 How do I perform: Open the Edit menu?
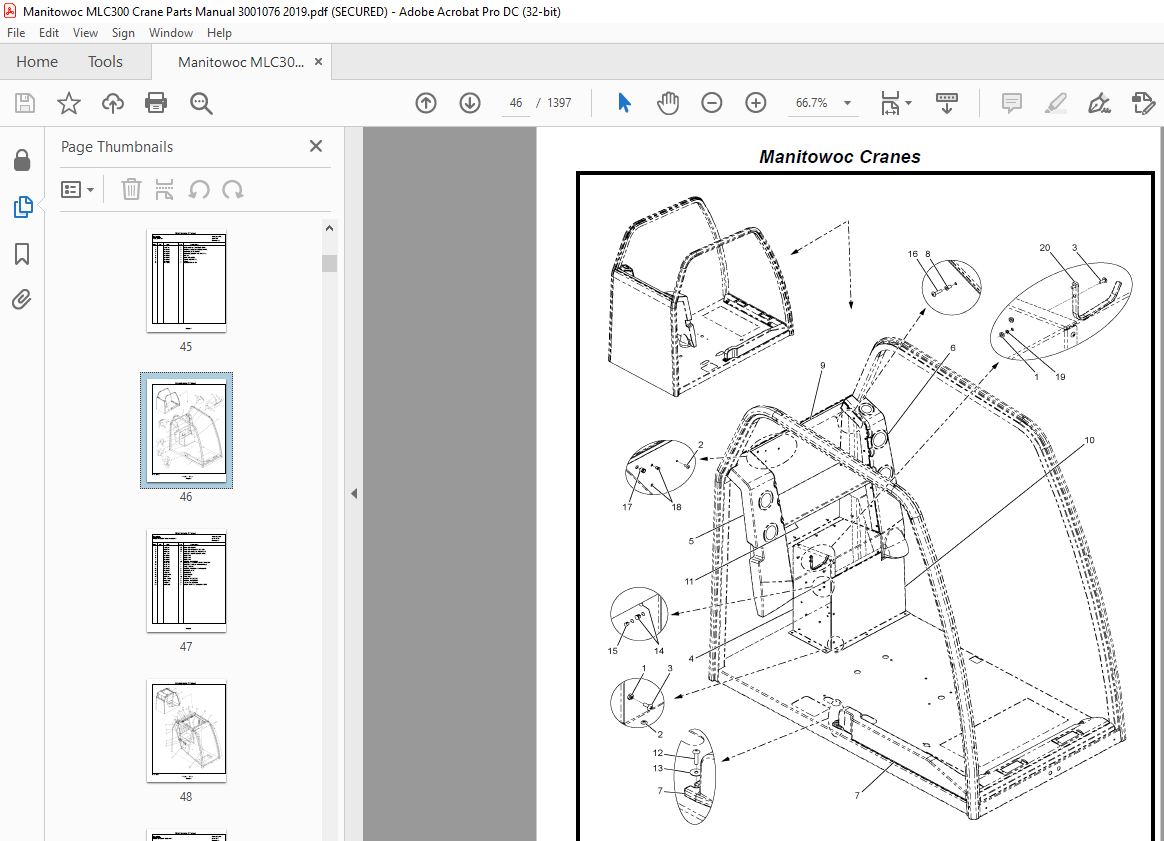click(49, 33)
